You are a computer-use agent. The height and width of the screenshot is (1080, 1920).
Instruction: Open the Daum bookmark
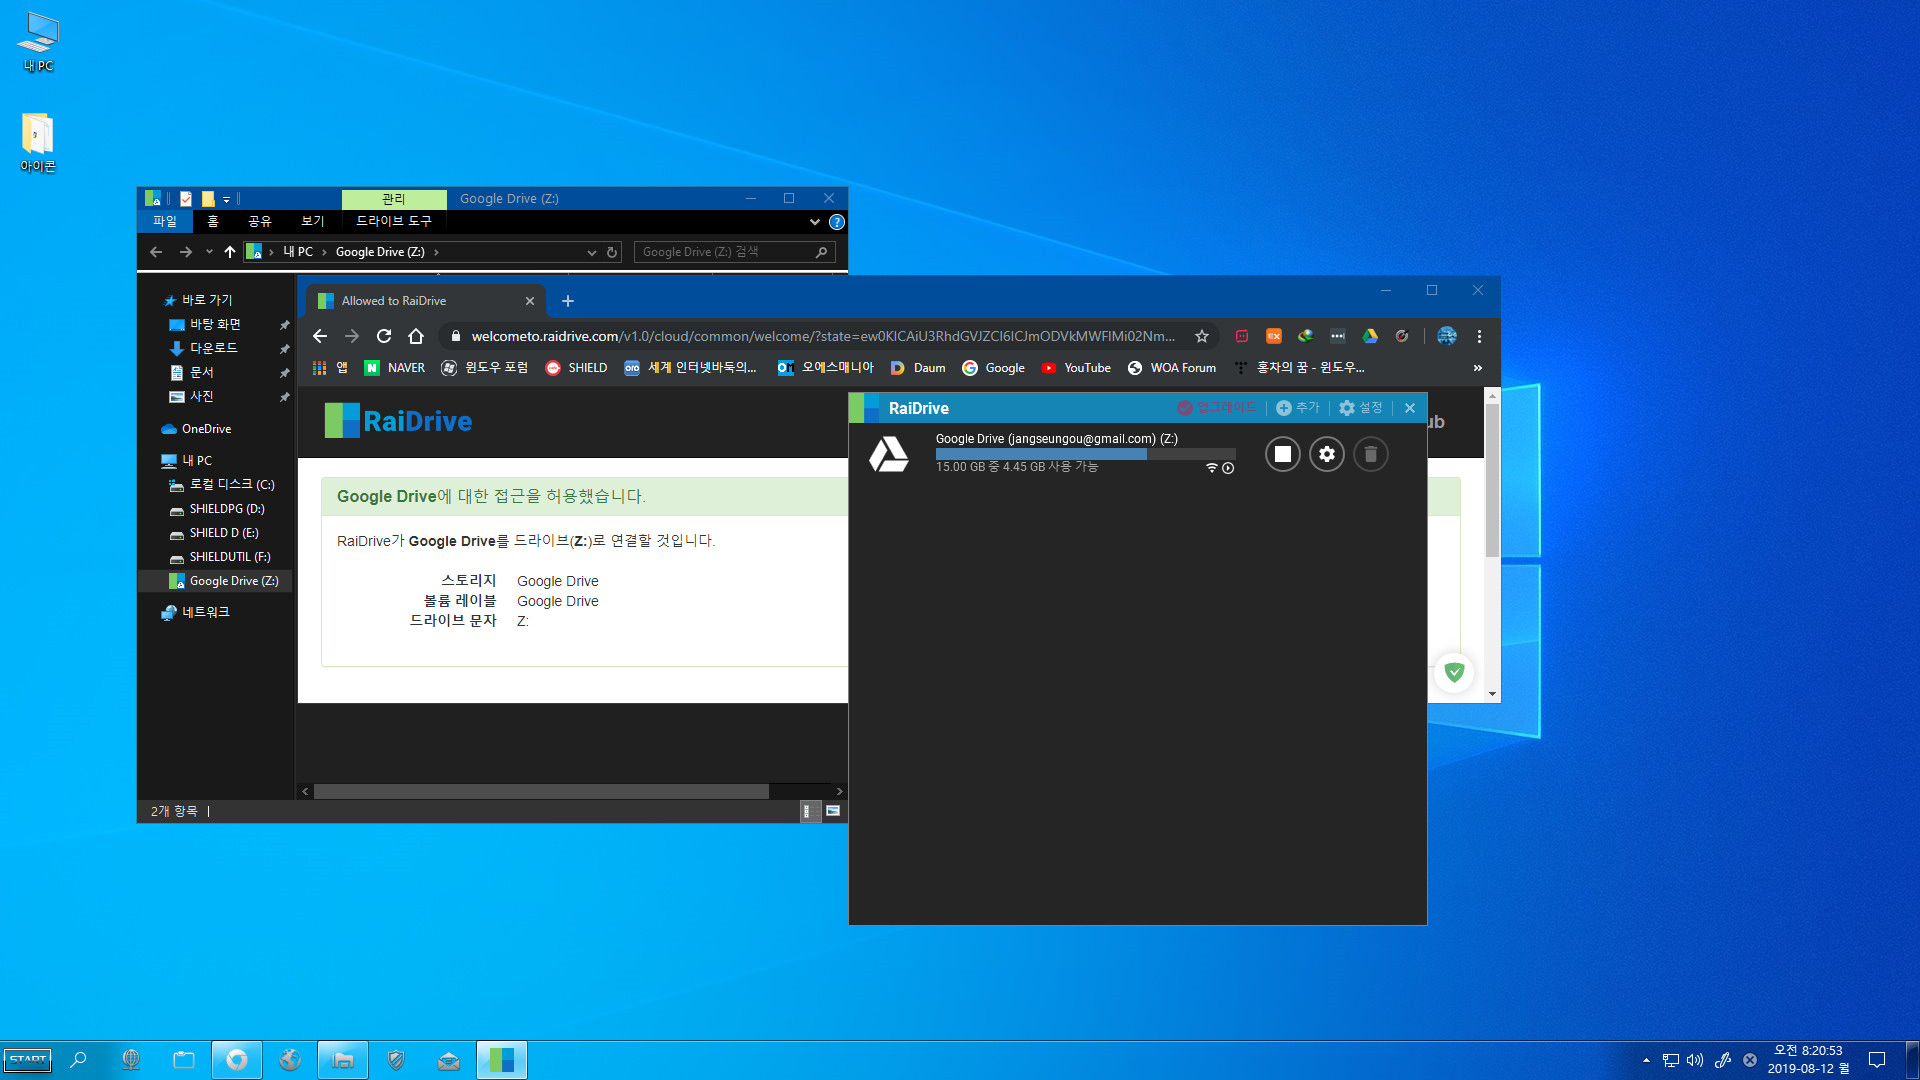(918, 368)
